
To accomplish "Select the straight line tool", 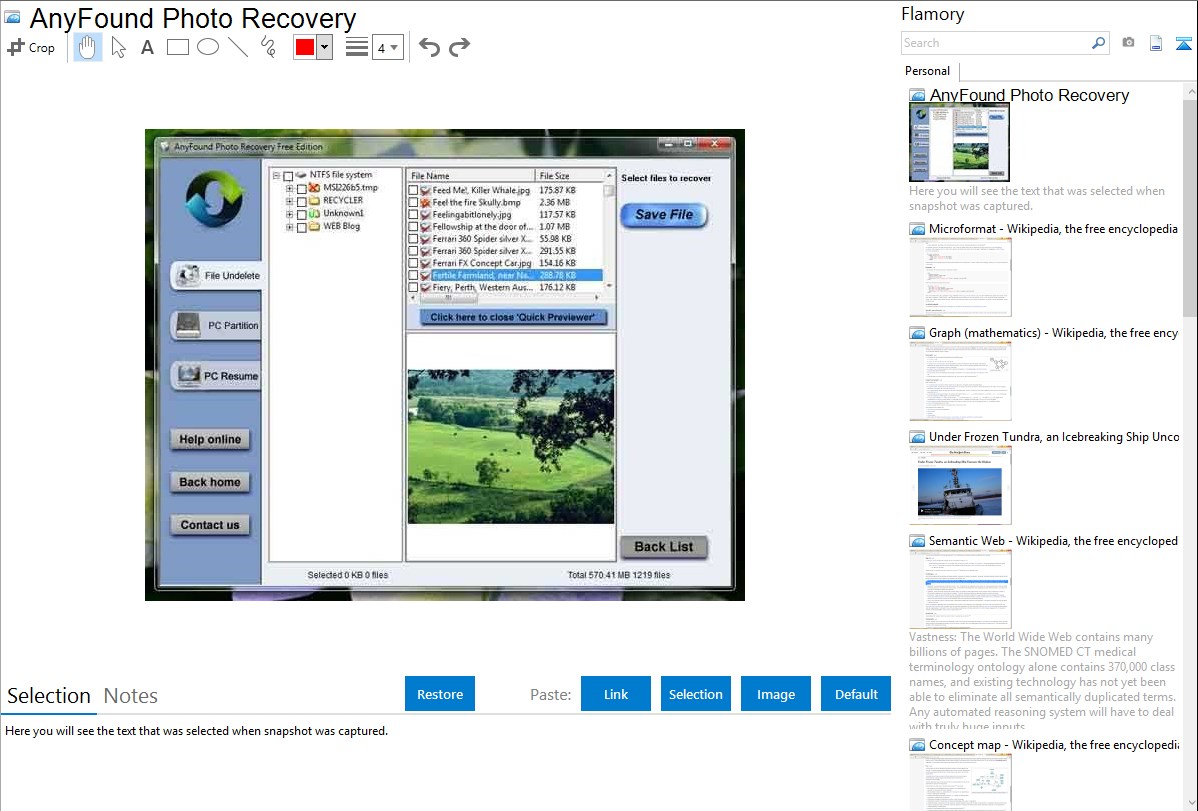I will tap(238, 47).
